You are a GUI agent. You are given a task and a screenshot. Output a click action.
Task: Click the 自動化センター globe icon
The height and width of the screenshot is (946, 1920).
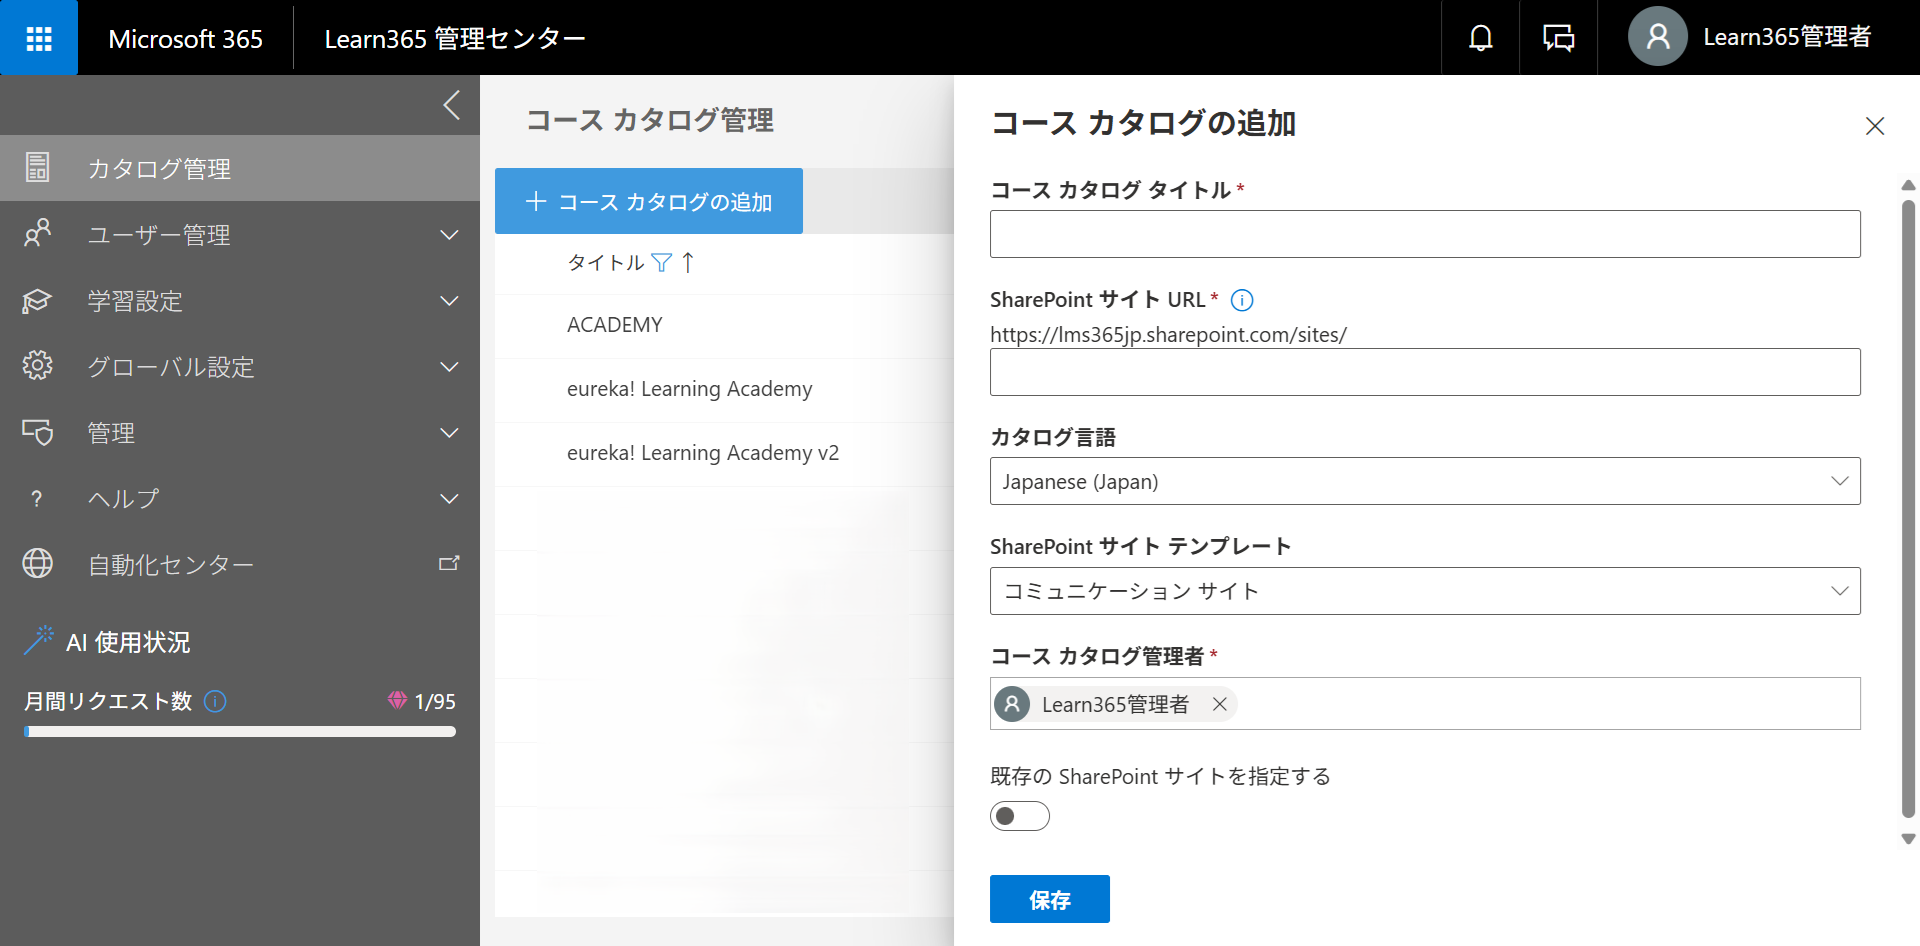click(37, 564)
